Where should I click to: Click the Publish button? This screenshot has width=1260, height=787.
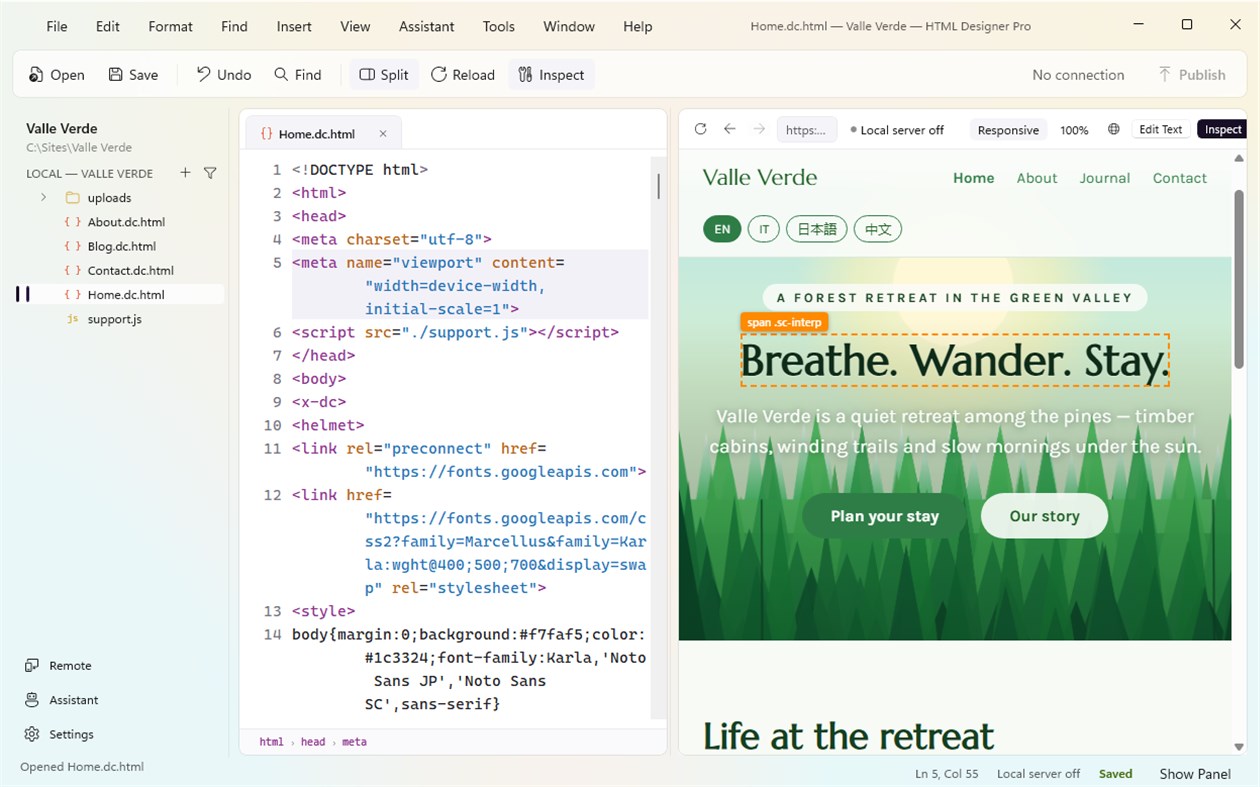pos(1191,75)
